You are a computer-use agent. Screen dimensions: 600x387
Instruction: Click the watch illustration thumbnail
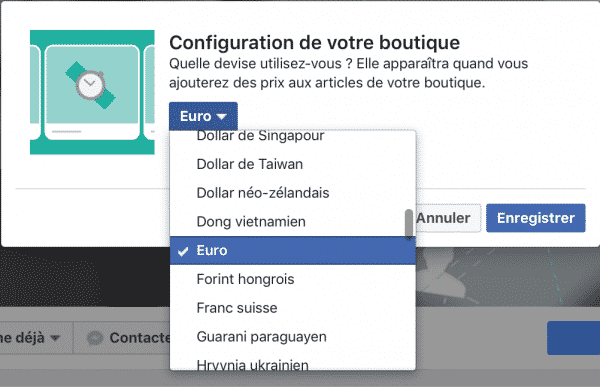tap(92, 92)
